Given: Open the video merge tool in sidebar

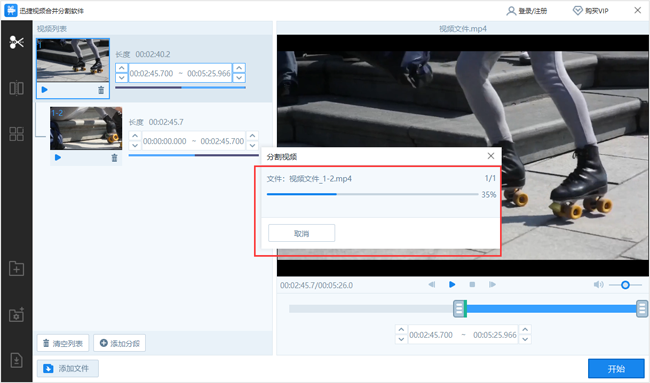Looking at the screenshot, I should coord(17,88).
